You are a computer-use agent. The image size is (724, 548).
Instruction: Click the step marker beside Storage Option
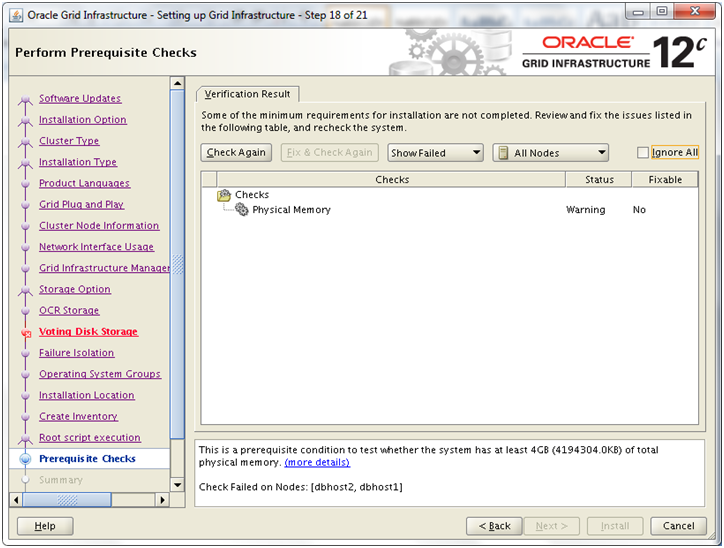pyautogui.click(x=25, y=290)
